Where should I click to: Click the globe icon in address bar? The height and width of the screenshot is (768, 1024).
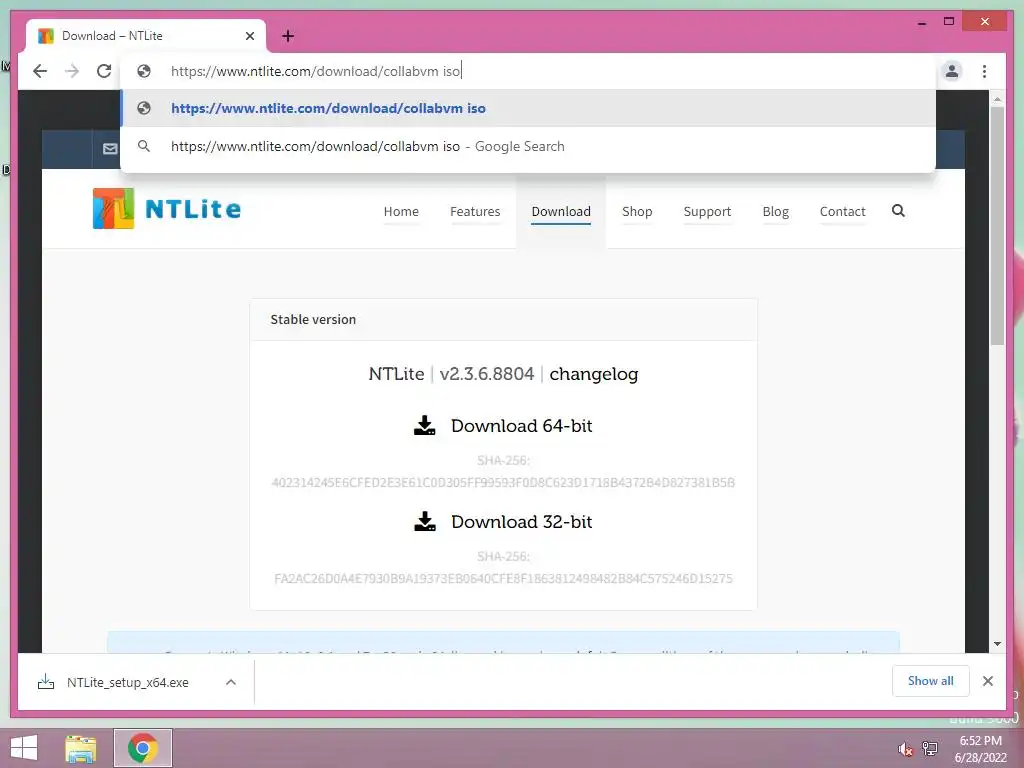click(144, 71)
